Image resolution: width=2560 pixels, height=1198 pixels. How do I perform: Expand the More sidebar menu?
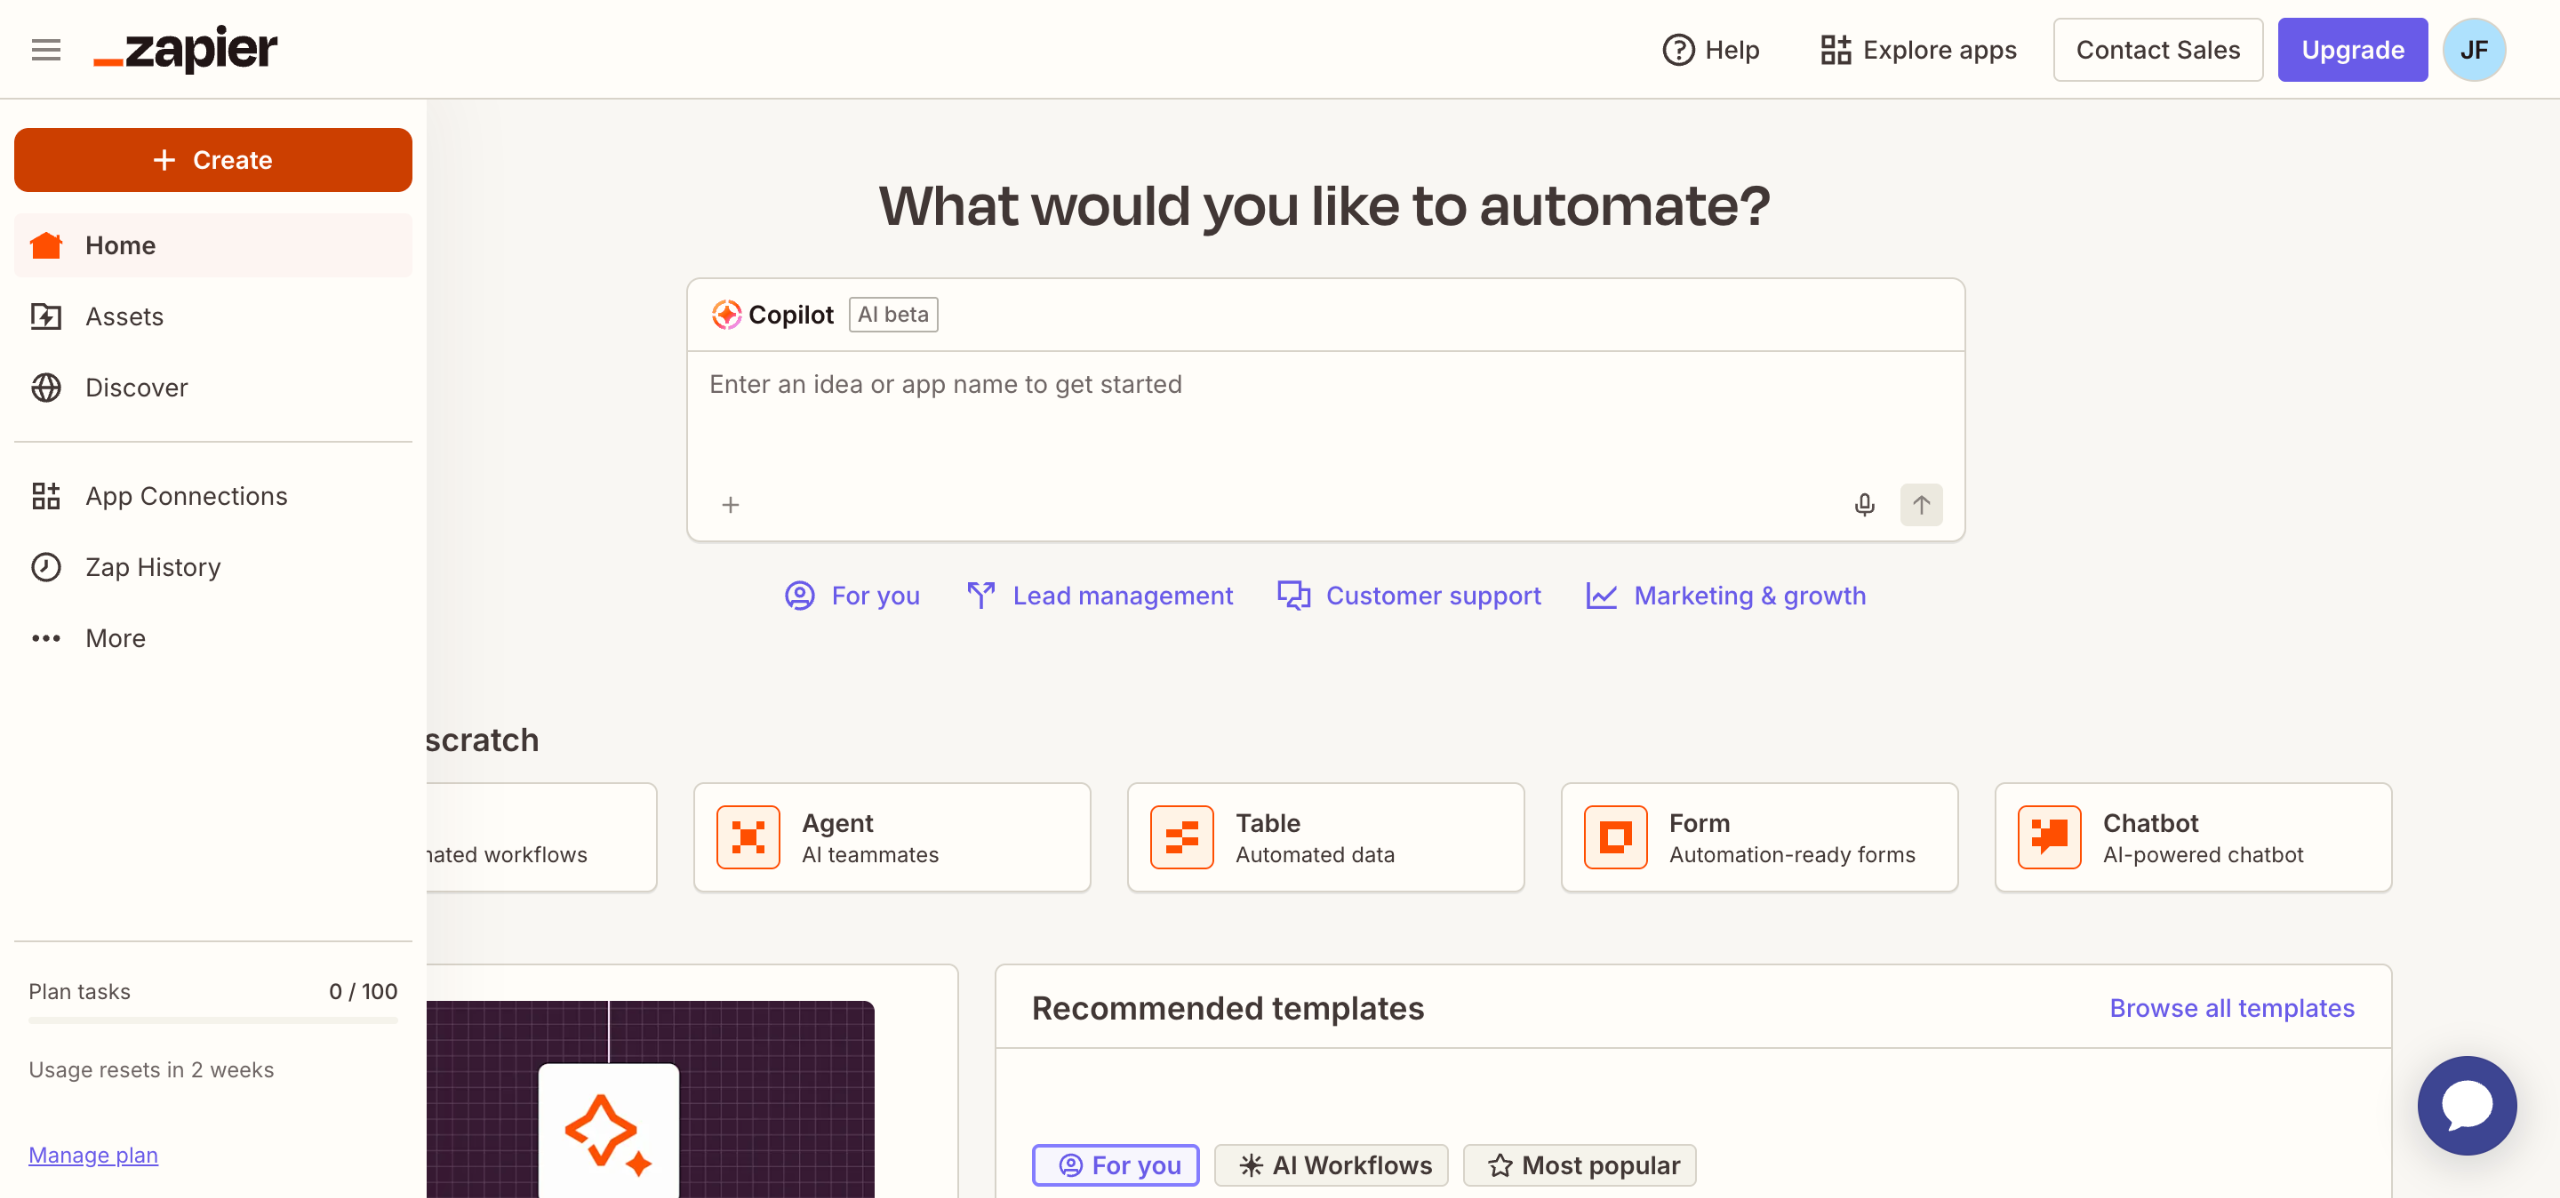[x=115, y=638]
